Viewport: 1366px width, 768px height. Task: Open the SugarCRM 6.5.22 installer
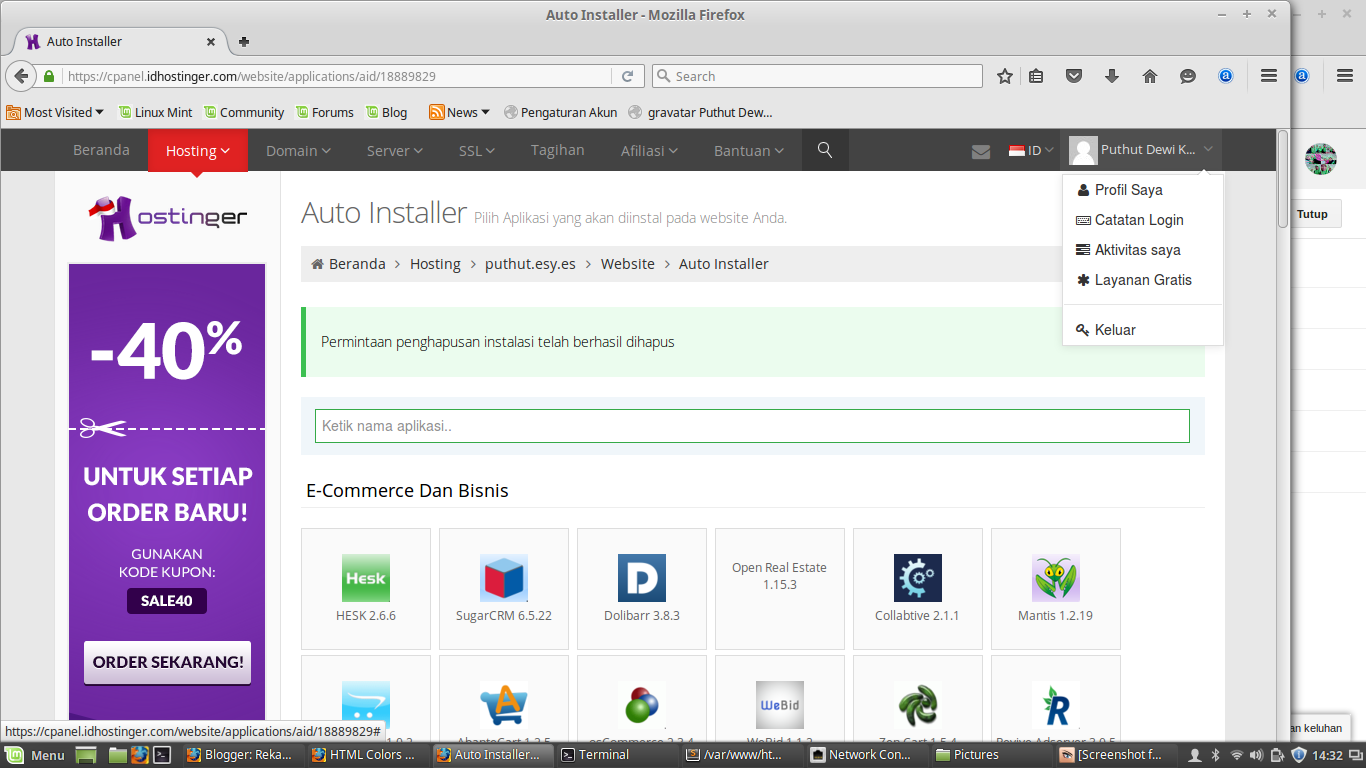coord(503,577)
